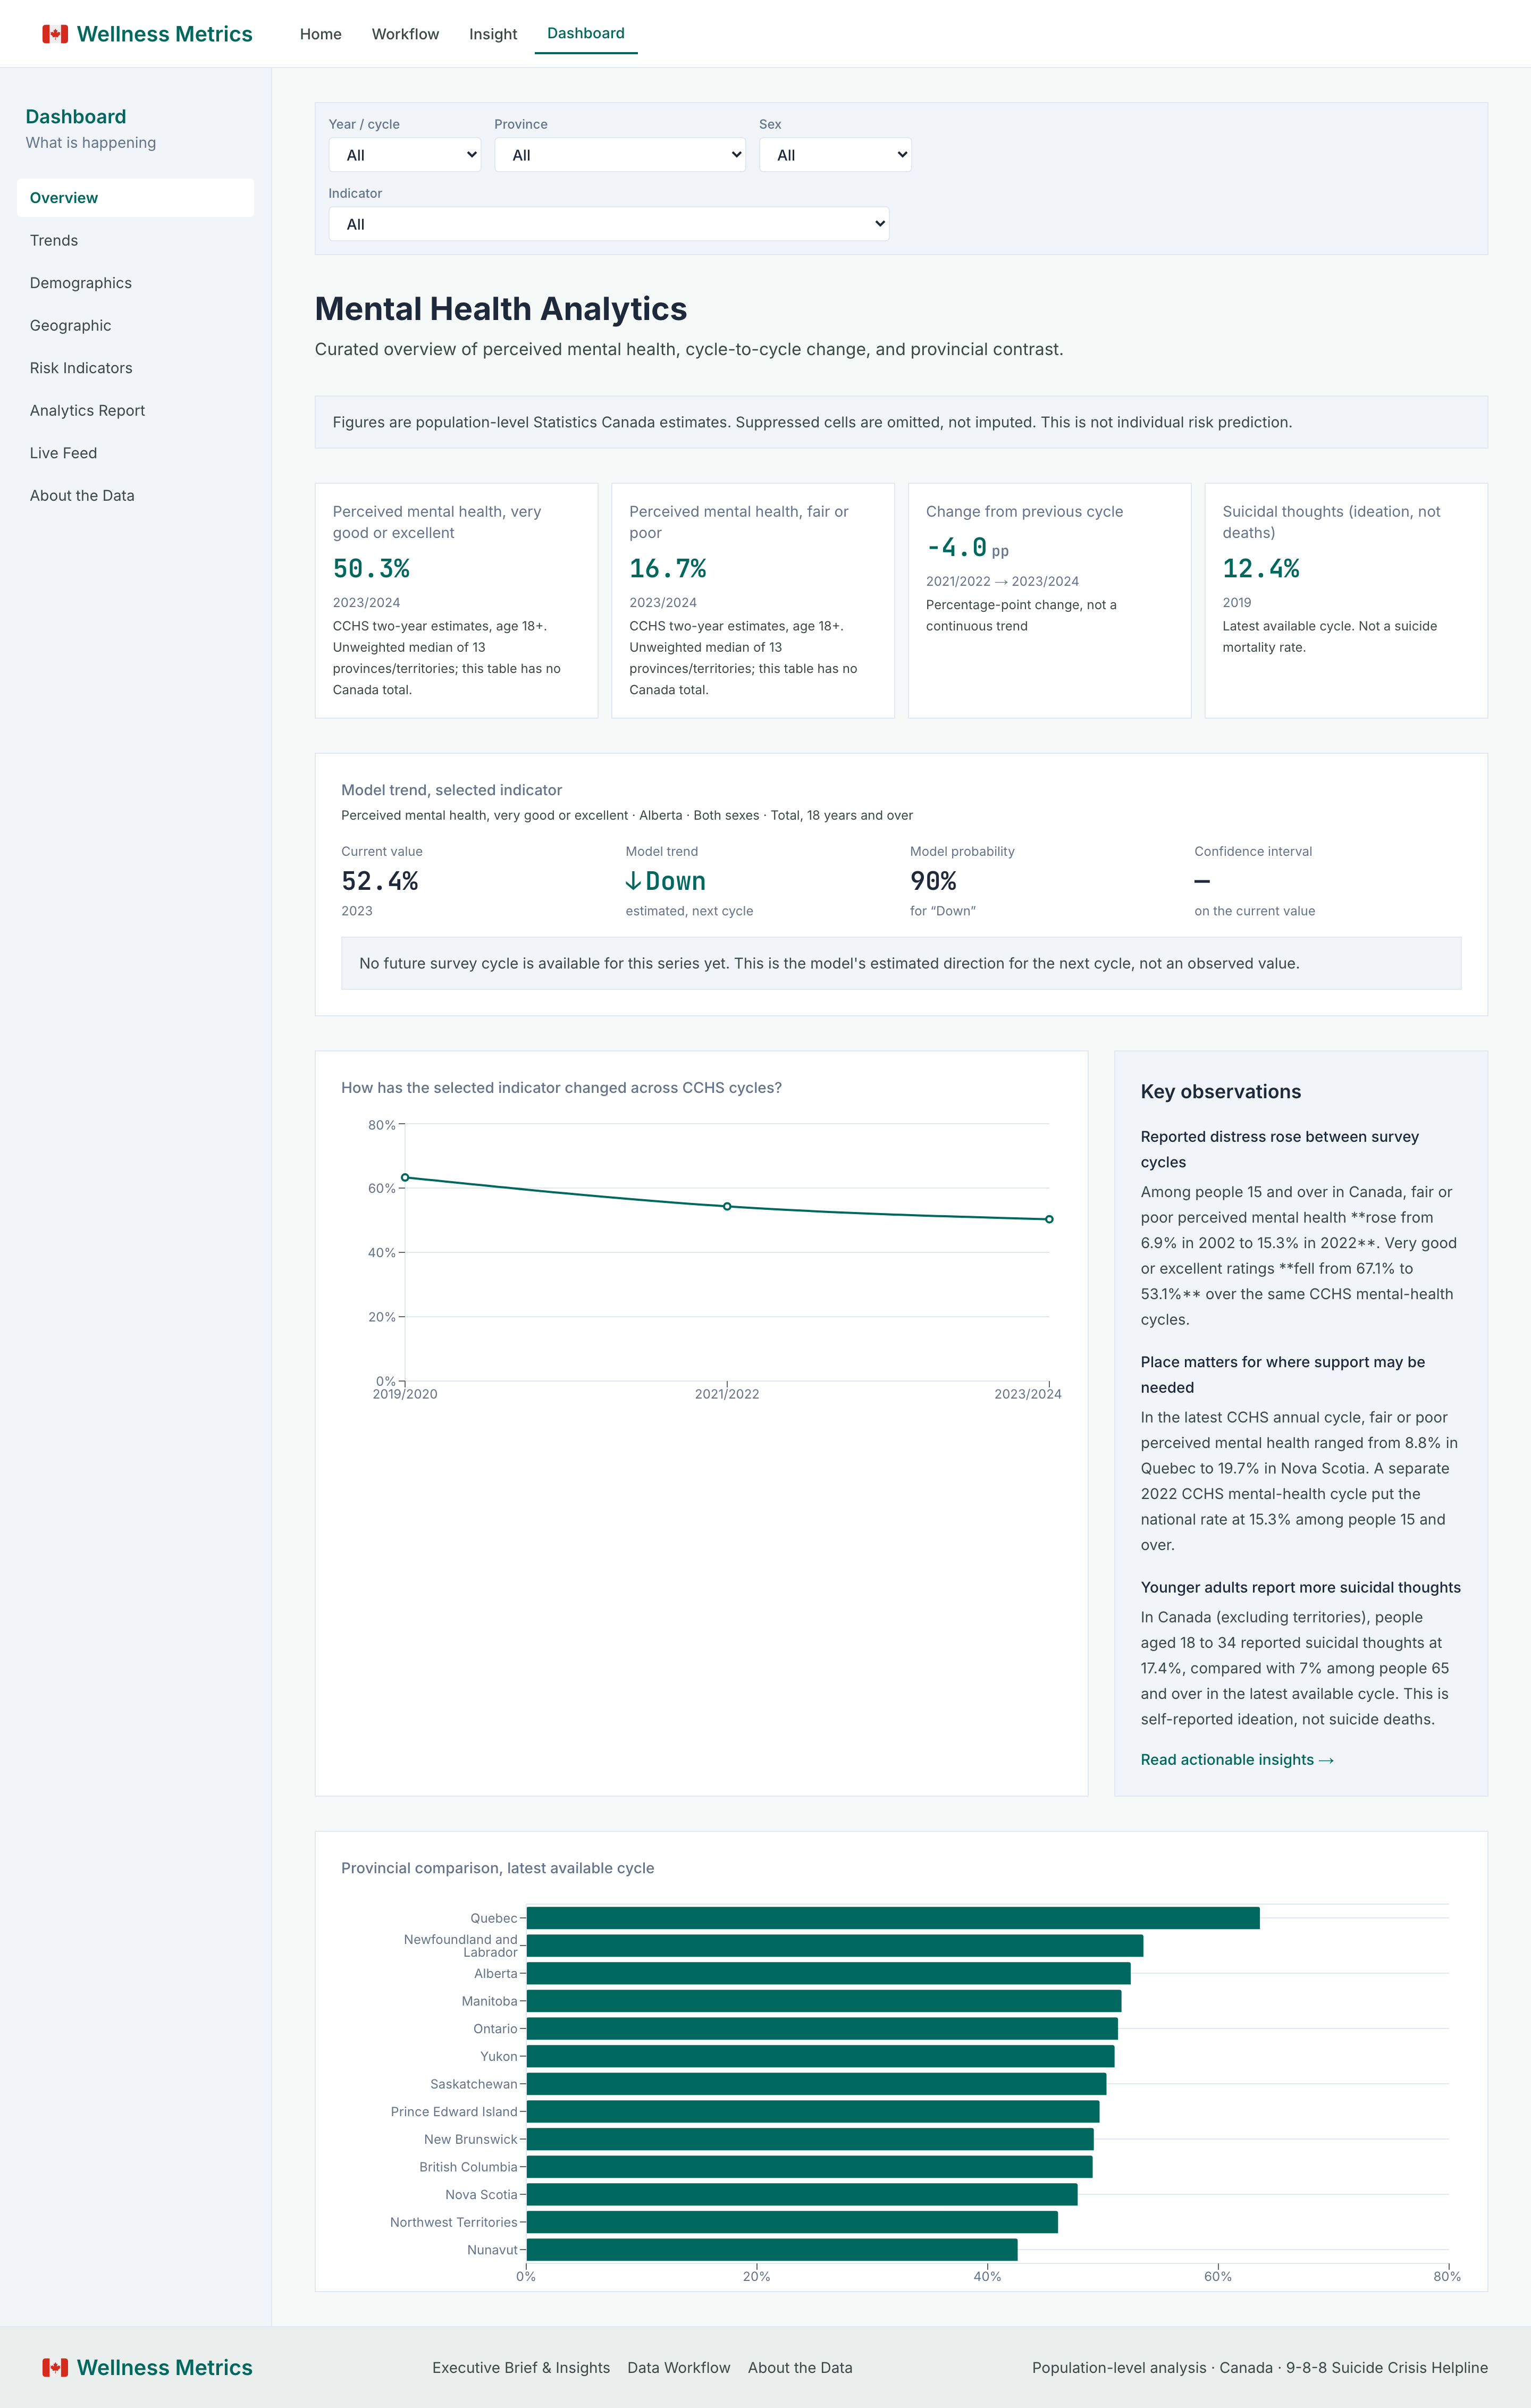Open the Sex filter dropdown
The height and width of the screenshot is (2408, 1531).
point(835,155)
